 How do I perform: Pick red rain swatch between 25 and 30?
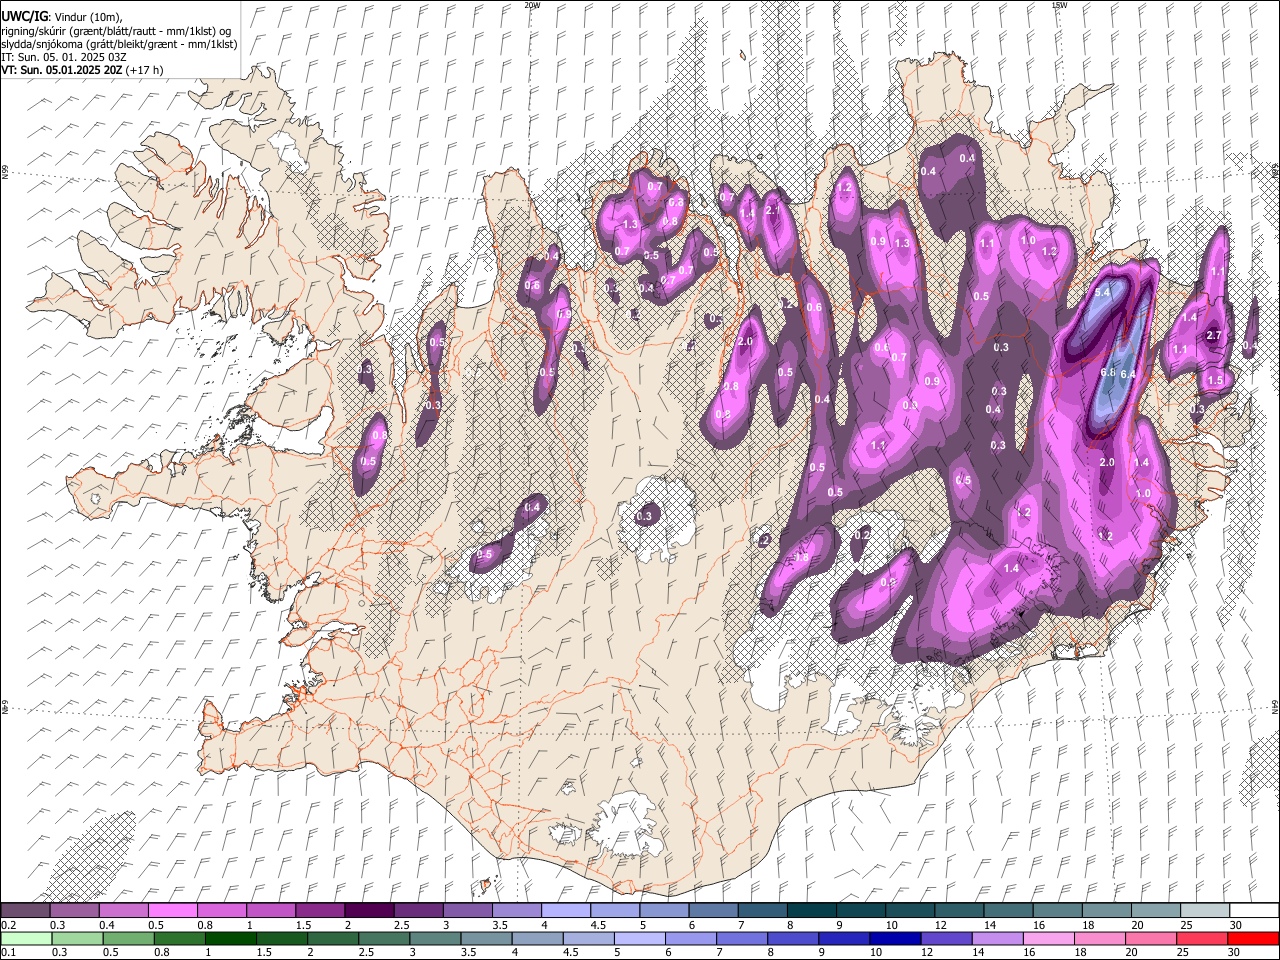(1202, 938)
